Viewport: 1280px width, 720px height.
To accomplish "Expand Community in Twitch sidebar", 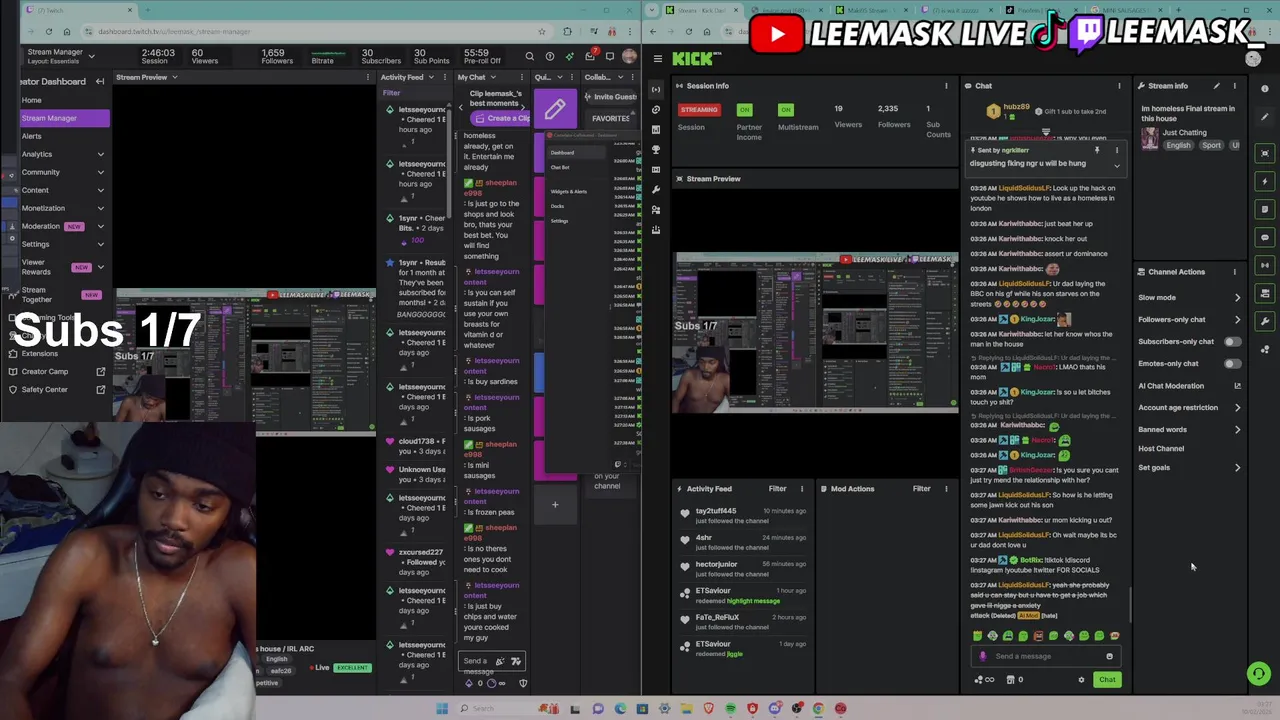I will coord(100,172).
